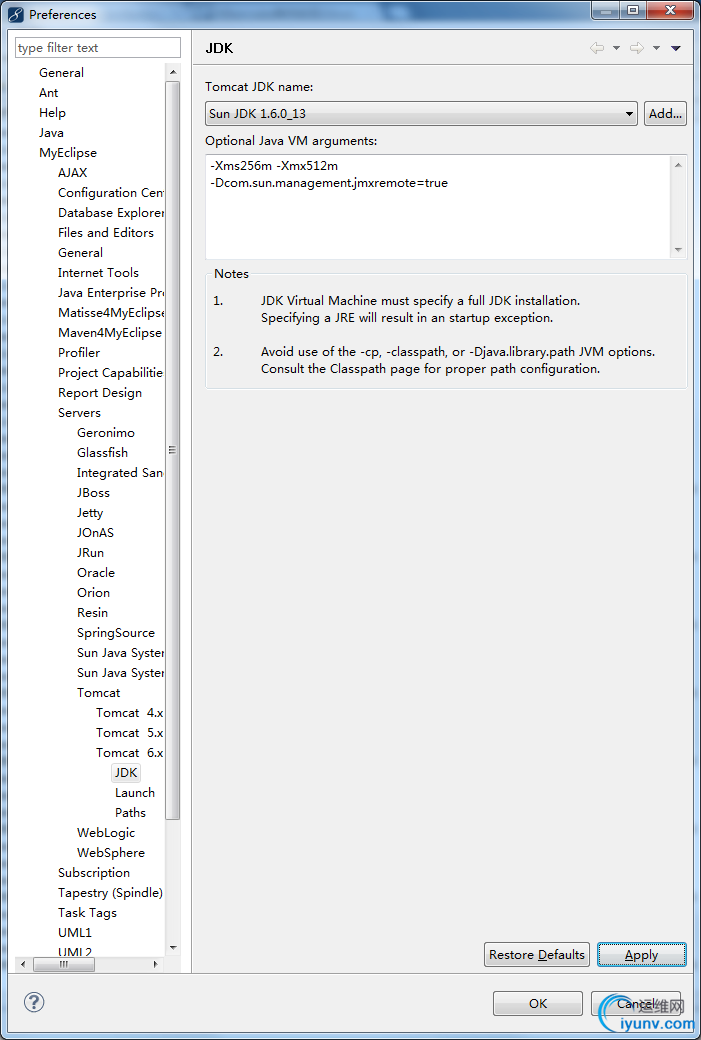Select the WebSphere server node
The image size is (701, 1040).
click(x=110, y=852)
